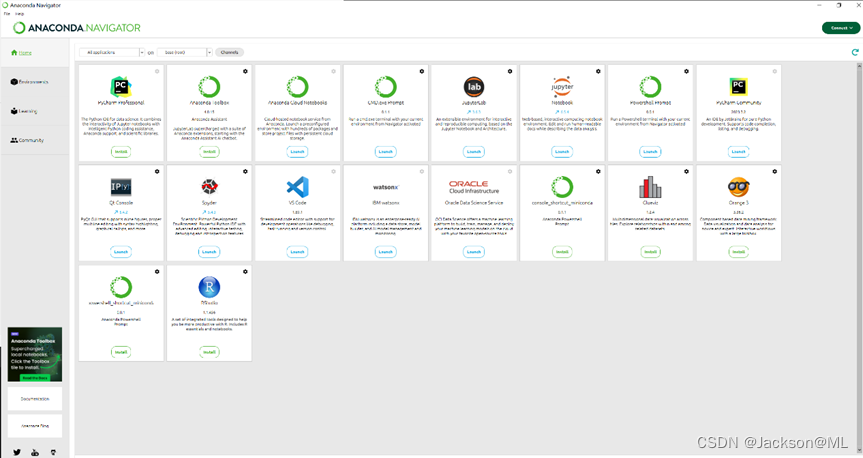Launch VS Code

297,252
